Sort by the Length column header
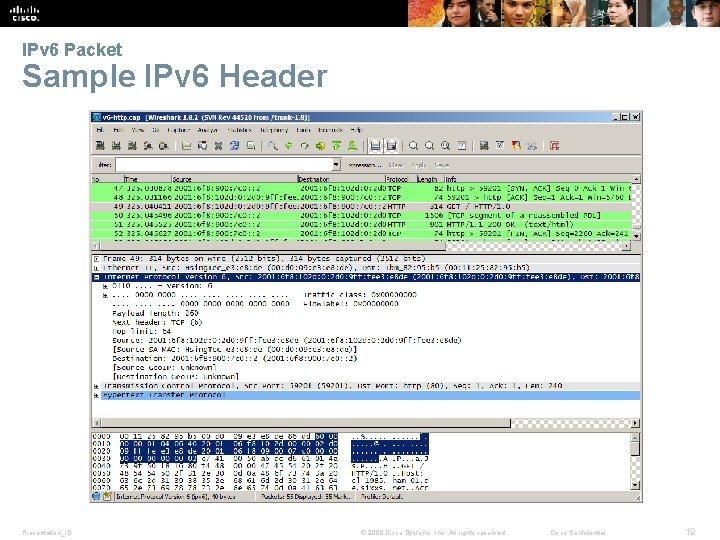This screenshot has height=540, width=720. pos(430,179)
